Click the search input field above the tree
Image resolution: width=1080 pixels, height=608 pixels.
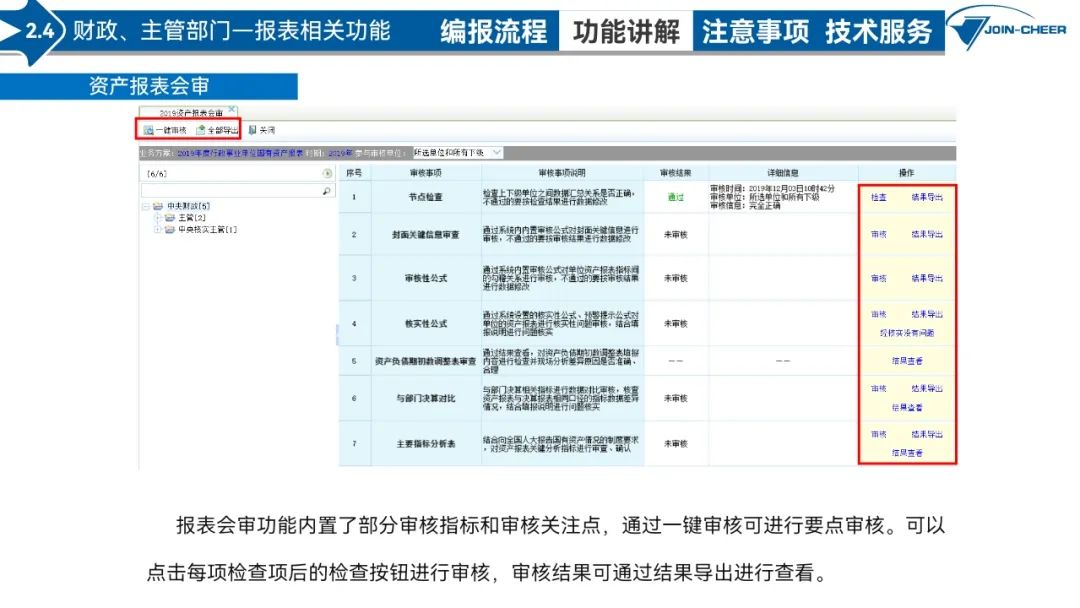[x=230, y=190]
